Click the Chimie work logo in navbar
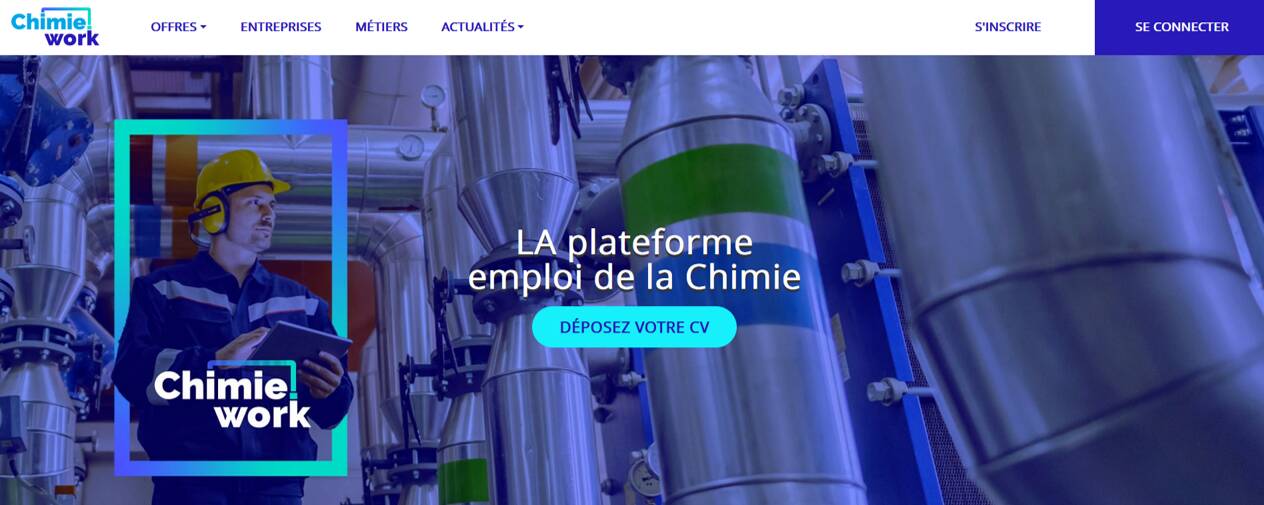 pos(55,27)
